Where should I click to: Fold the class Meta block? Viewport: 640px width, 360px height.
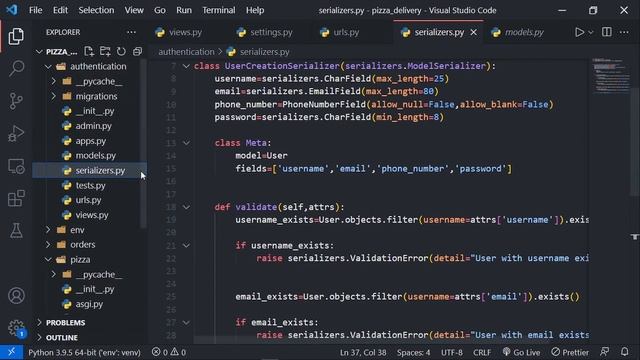click(x=186, y=143)
